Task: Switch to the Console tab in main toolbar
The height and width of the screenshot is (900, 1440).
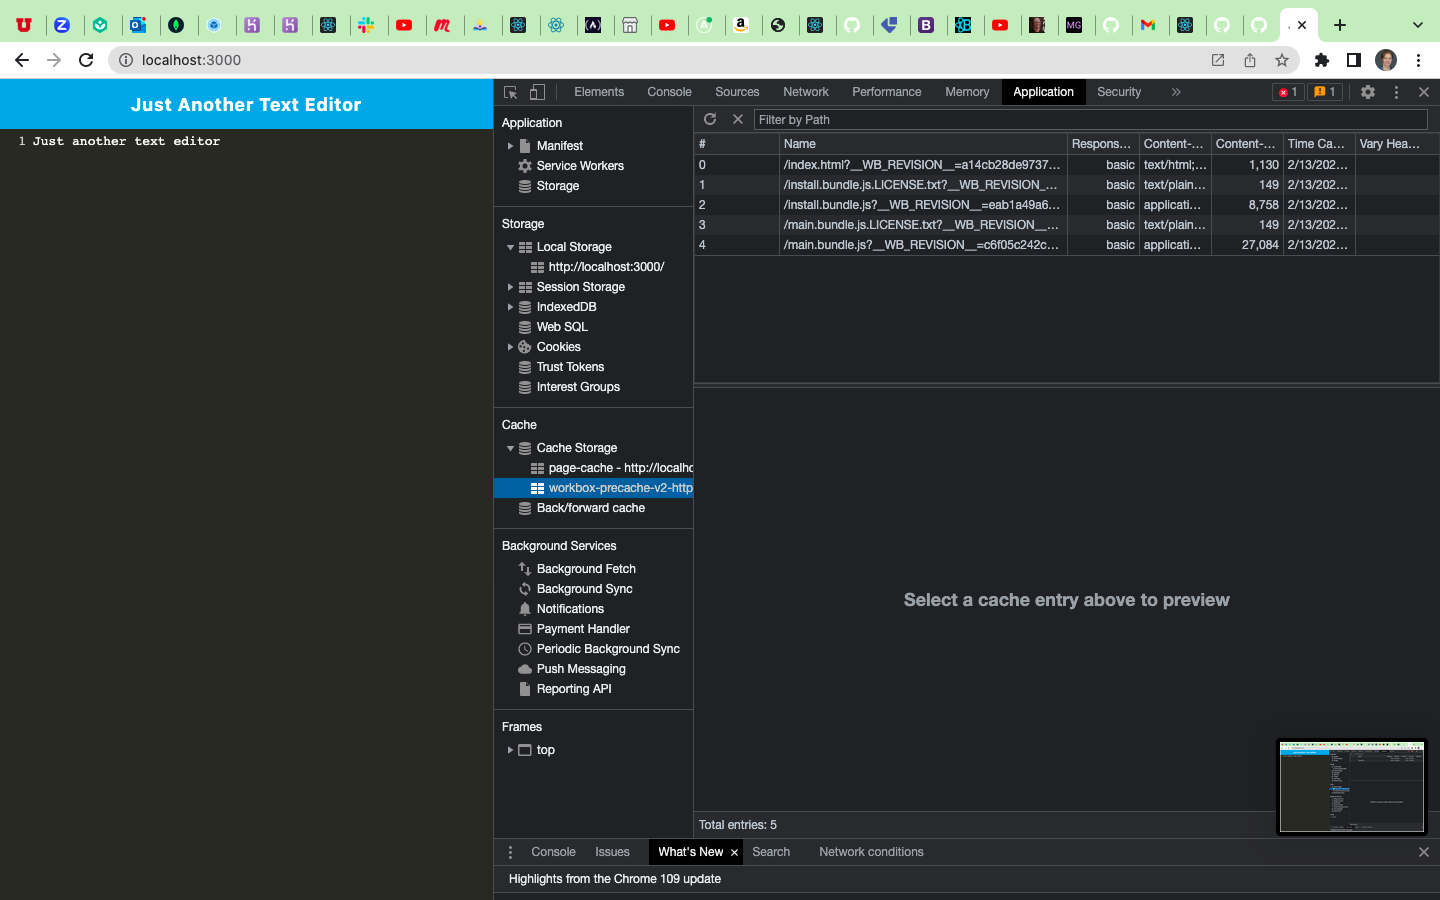Action: (669, 92)
